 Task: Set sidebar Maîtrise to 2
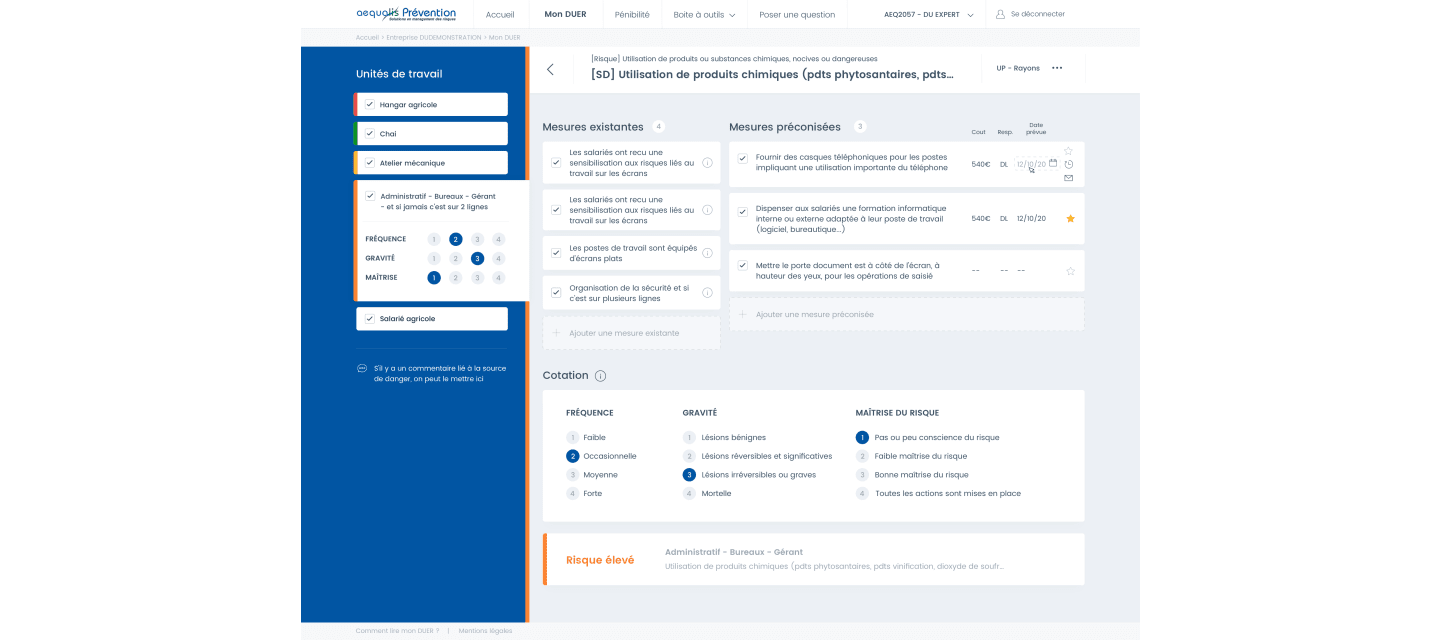[455, 277]
